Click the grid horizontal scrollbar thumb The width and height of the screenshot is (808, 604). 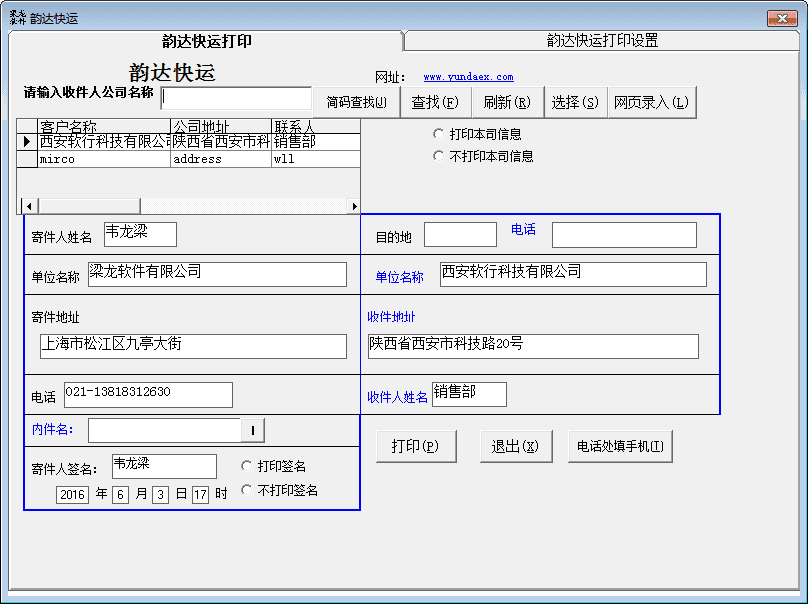tap(89, 206)
